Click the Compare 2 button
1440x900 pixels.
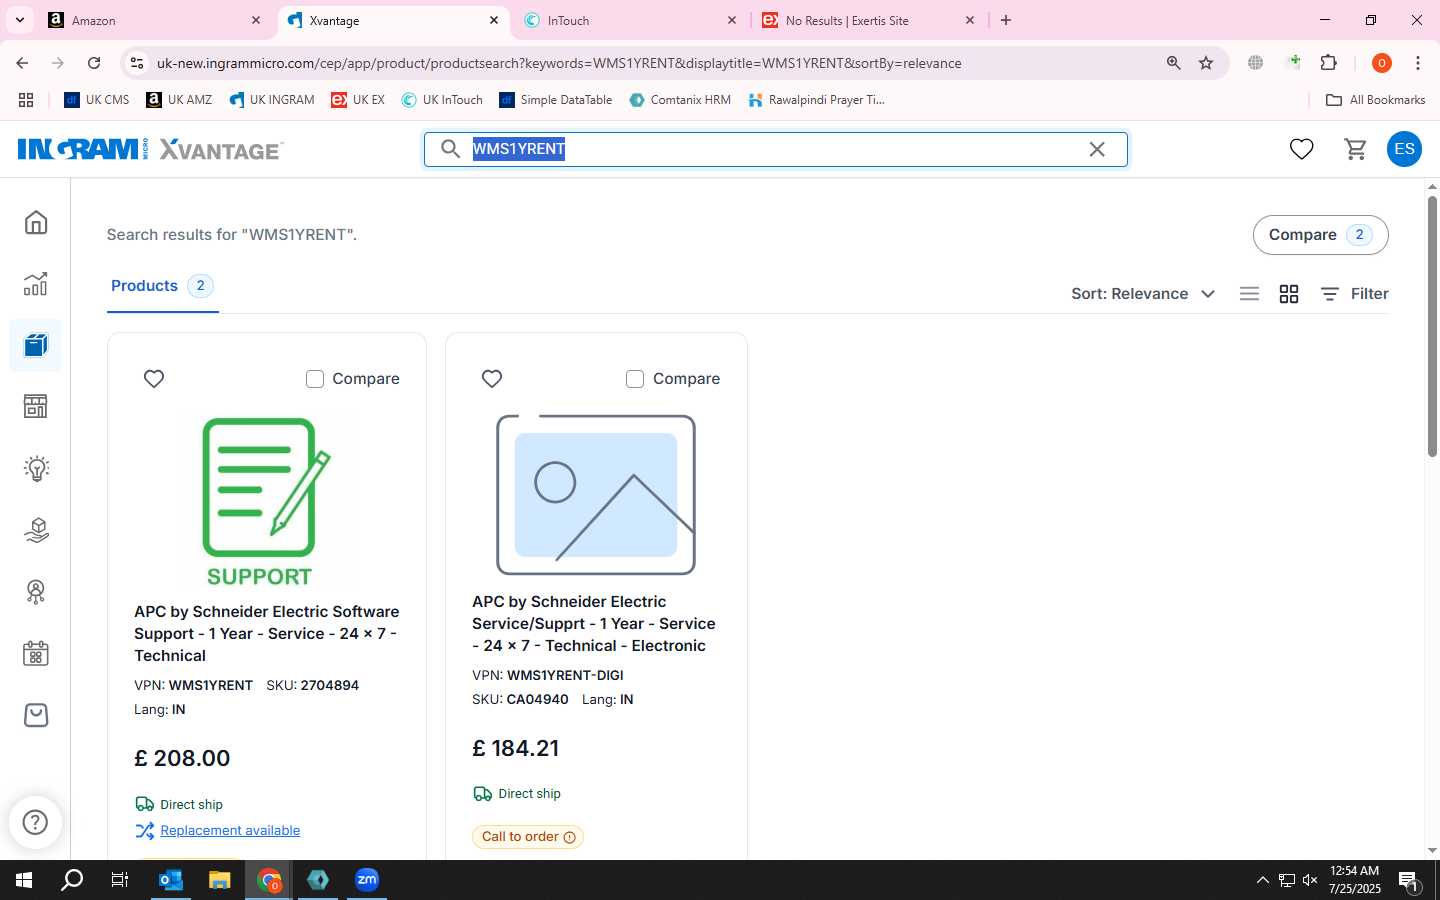pyautogui.click(x=1320, y=235)
